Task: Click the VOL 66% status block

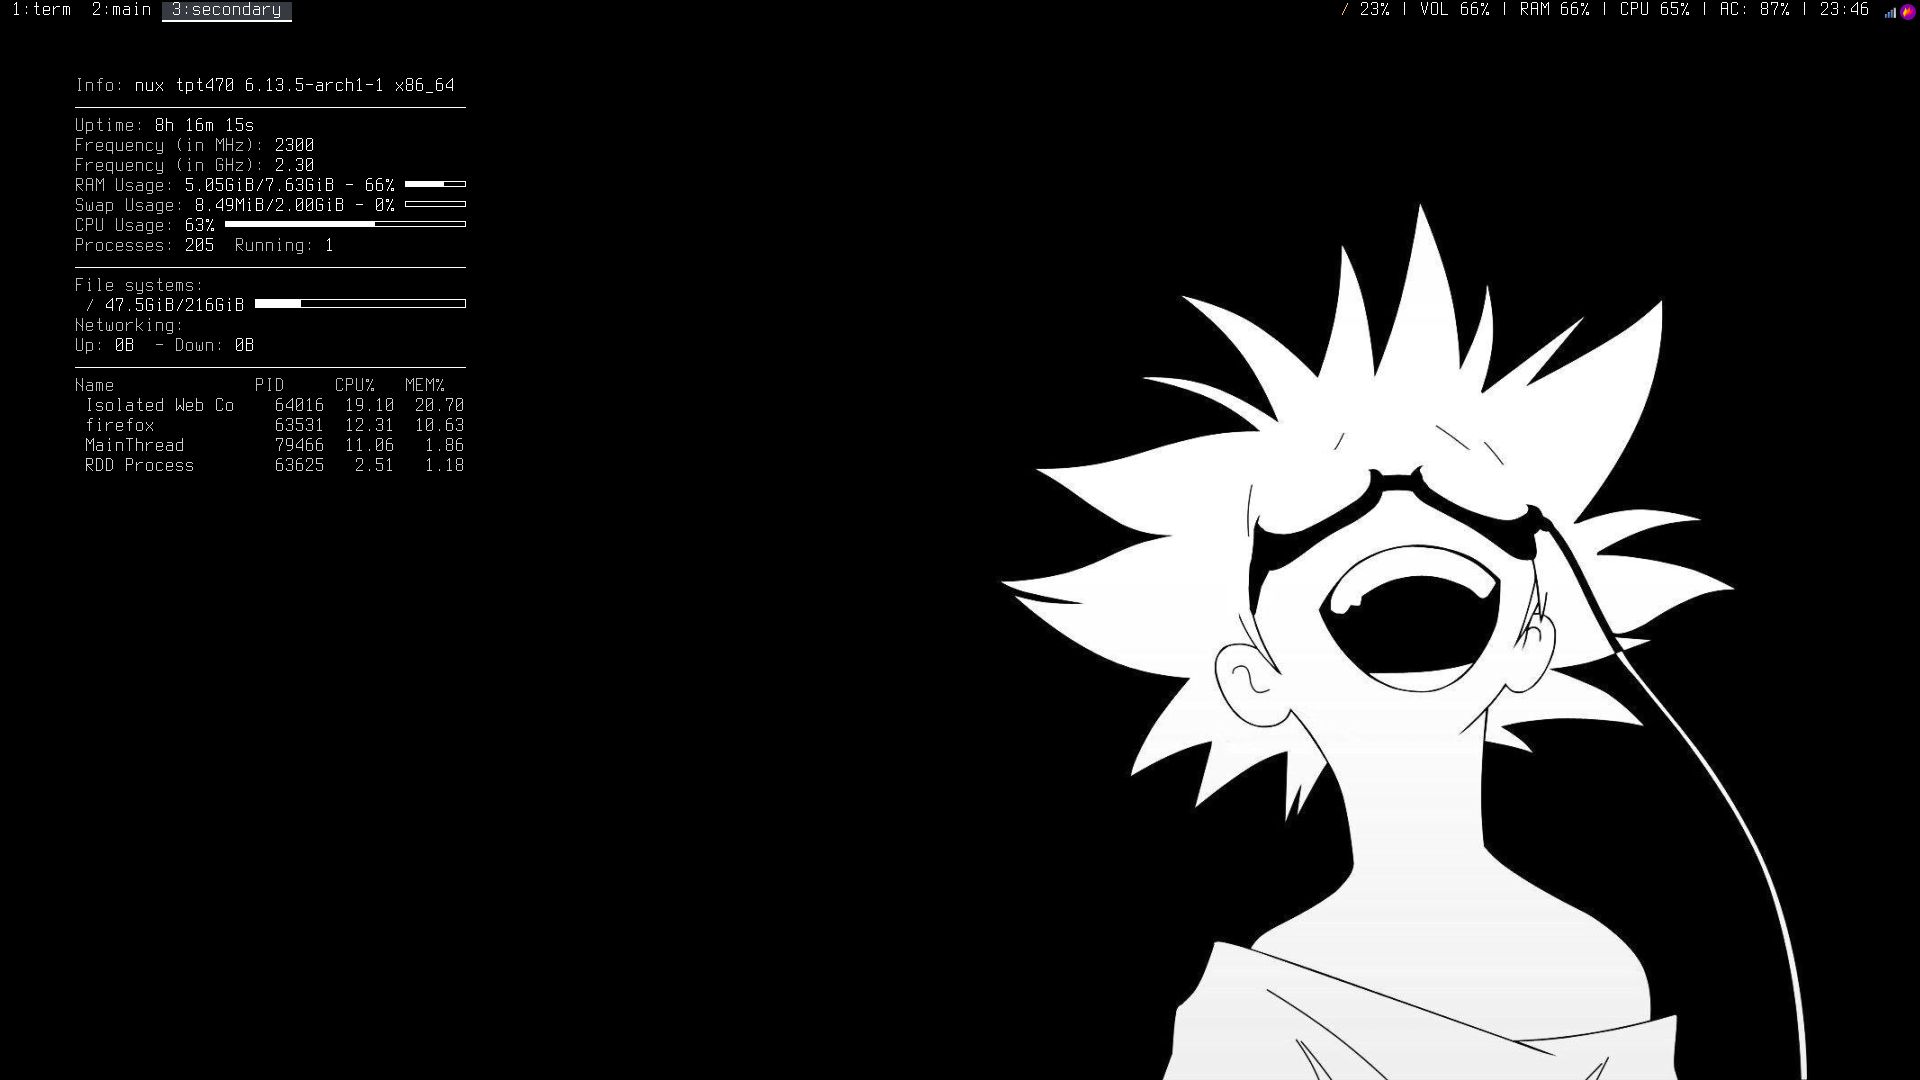Action: click(1455, 10)
